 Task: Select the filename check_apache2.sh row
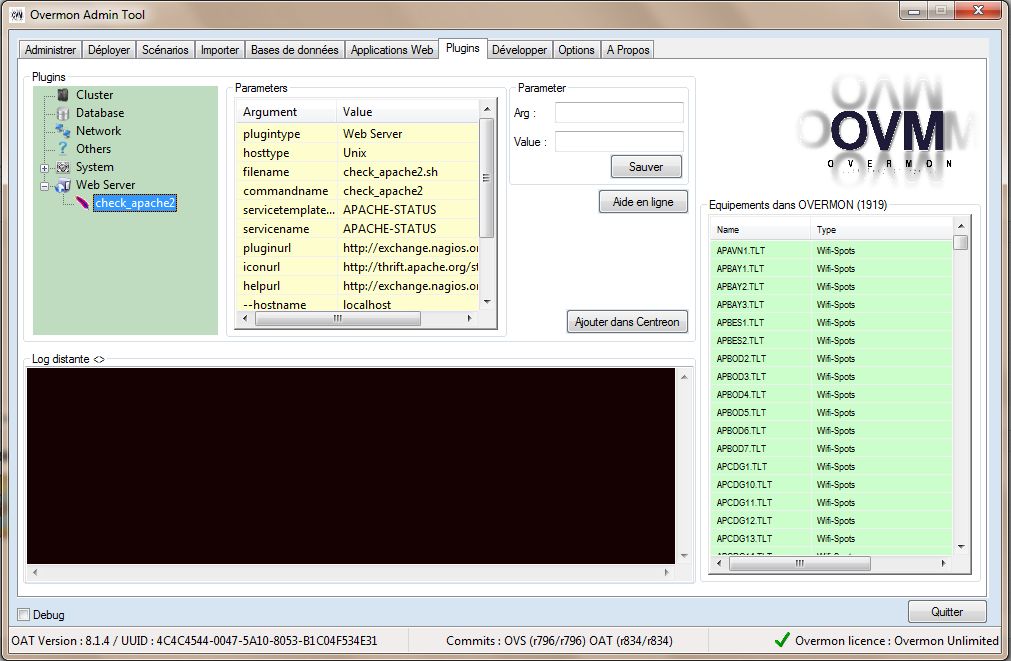[x=358, y=172]
